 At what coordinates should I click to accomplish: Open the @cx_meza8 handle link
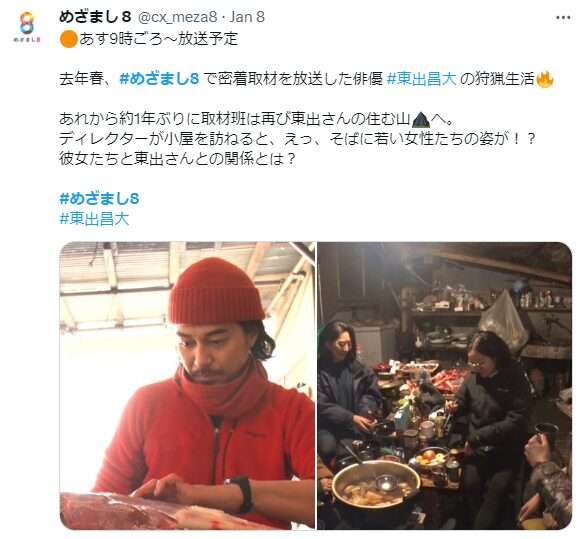[x=177, y=17]
